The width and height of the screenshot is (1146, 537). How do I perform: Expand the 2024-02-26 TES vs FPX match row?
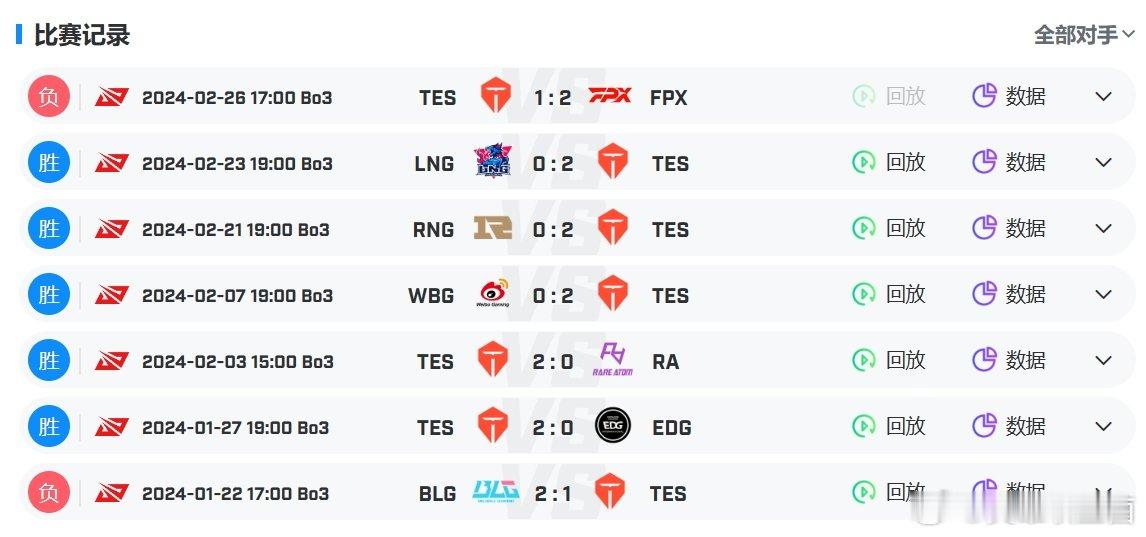[x=1104, y=96]
